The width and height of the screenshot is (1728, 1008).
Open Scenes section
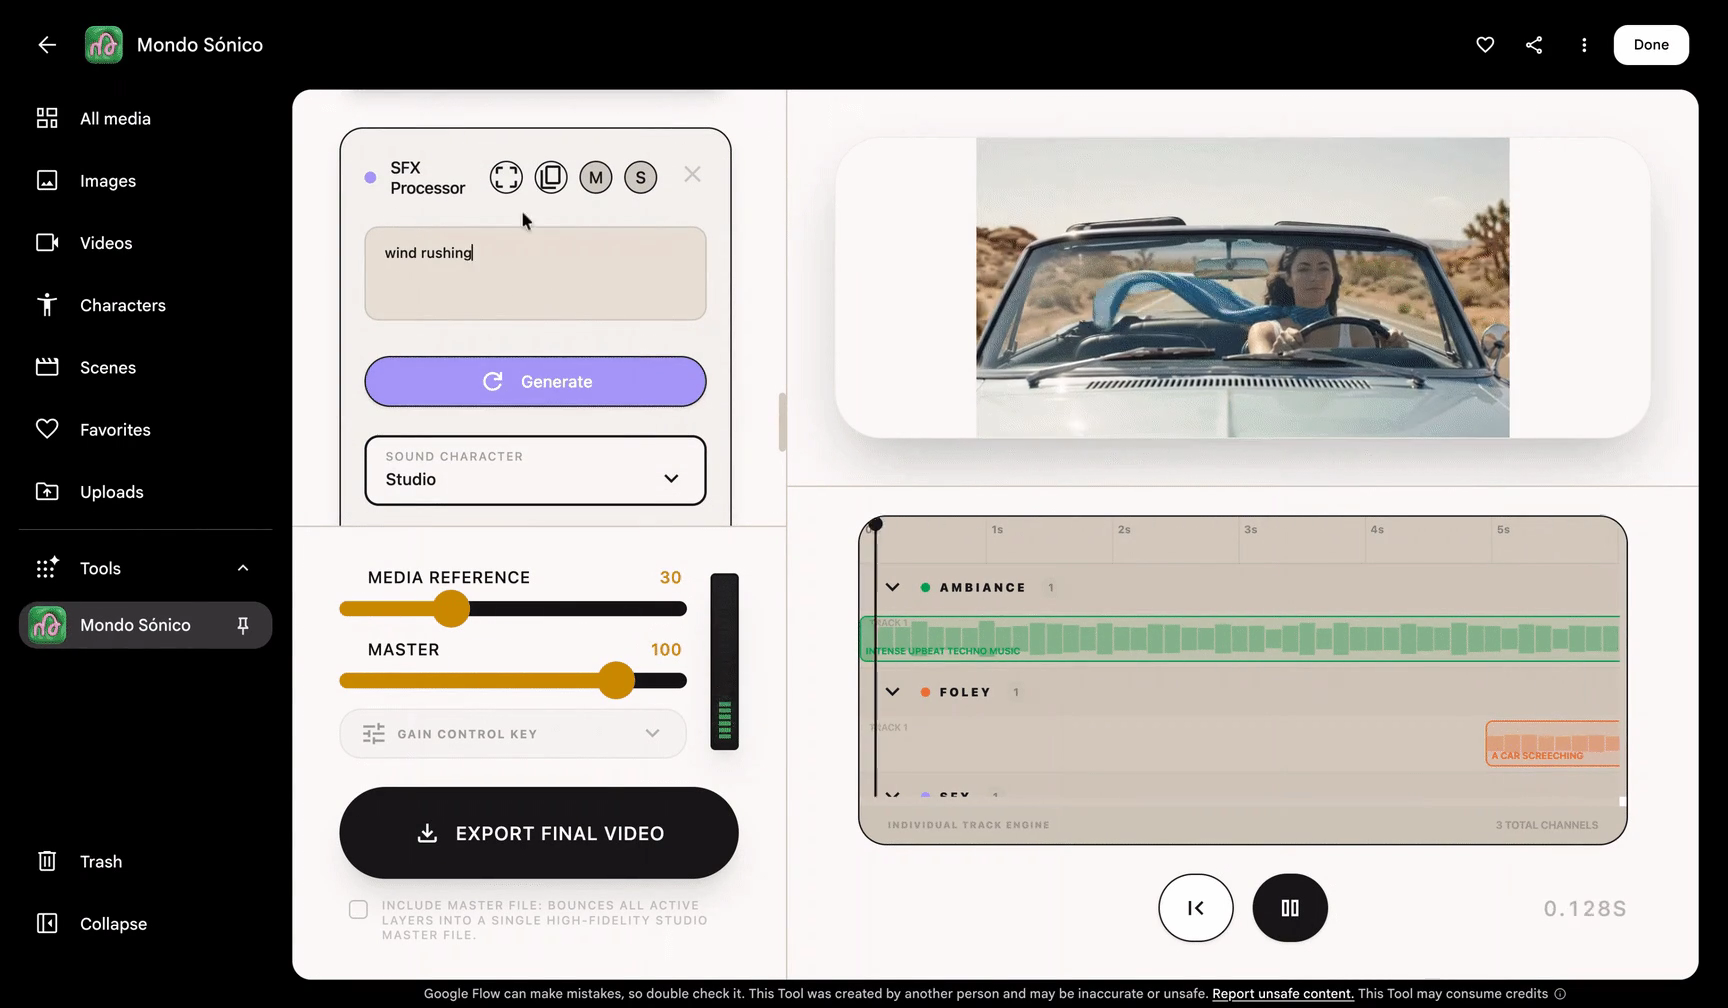click(145, 367)
